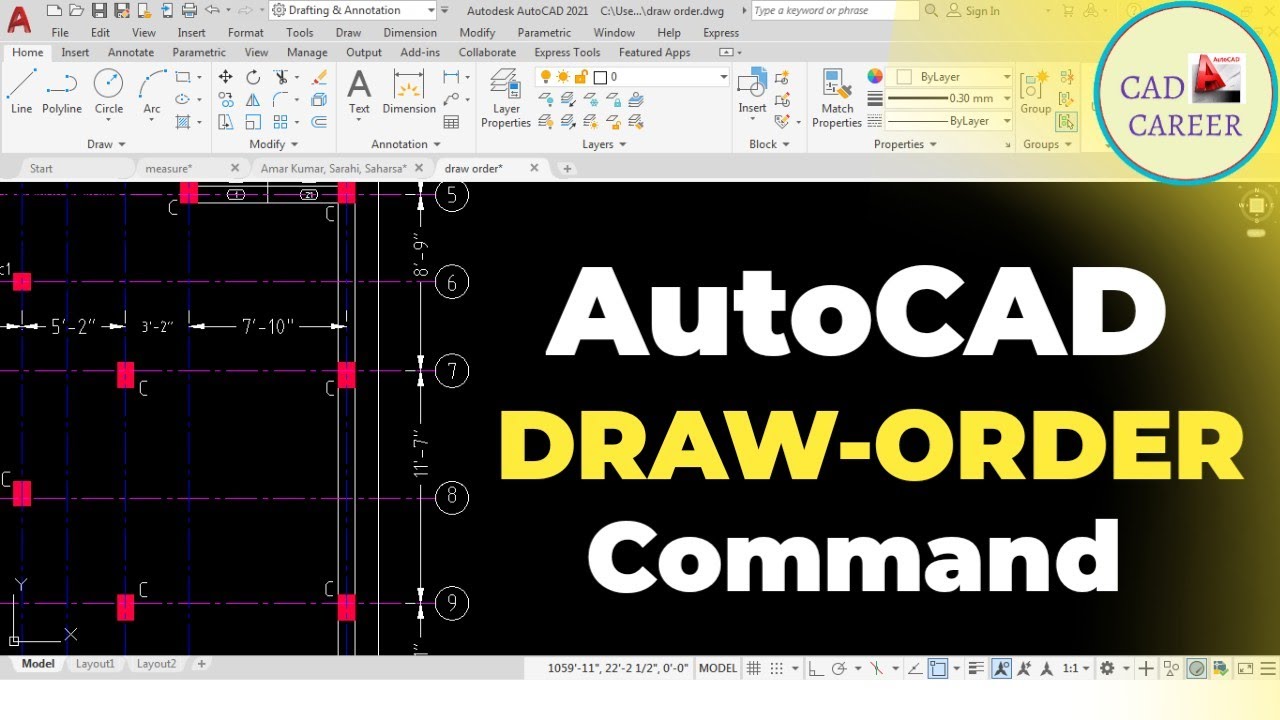The image size is (1280, 720).
Task: Click the coordinates readout in status bar
Action: (618, 668)
